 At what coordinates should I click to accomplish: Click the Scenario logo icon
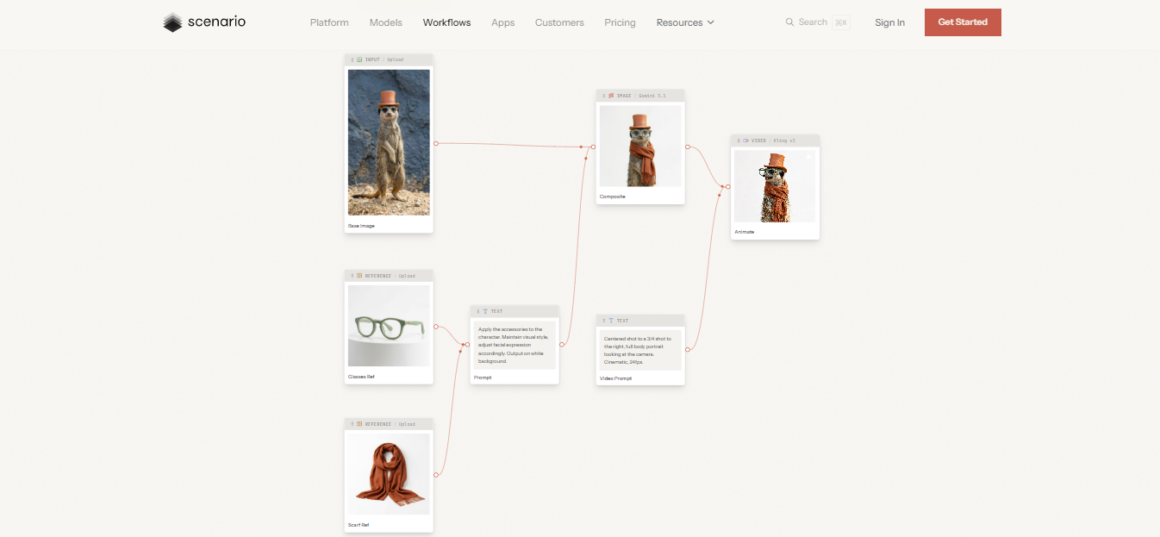coord(172,22)
